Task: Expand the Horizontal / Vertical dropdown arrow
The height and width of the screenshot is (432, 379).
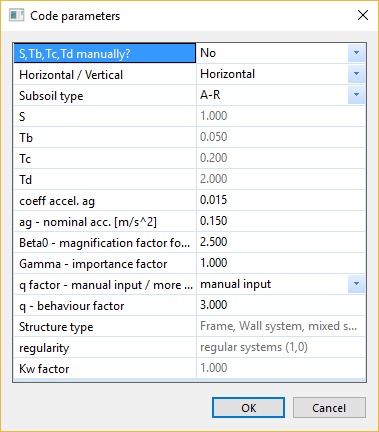Action: point(356,74)
